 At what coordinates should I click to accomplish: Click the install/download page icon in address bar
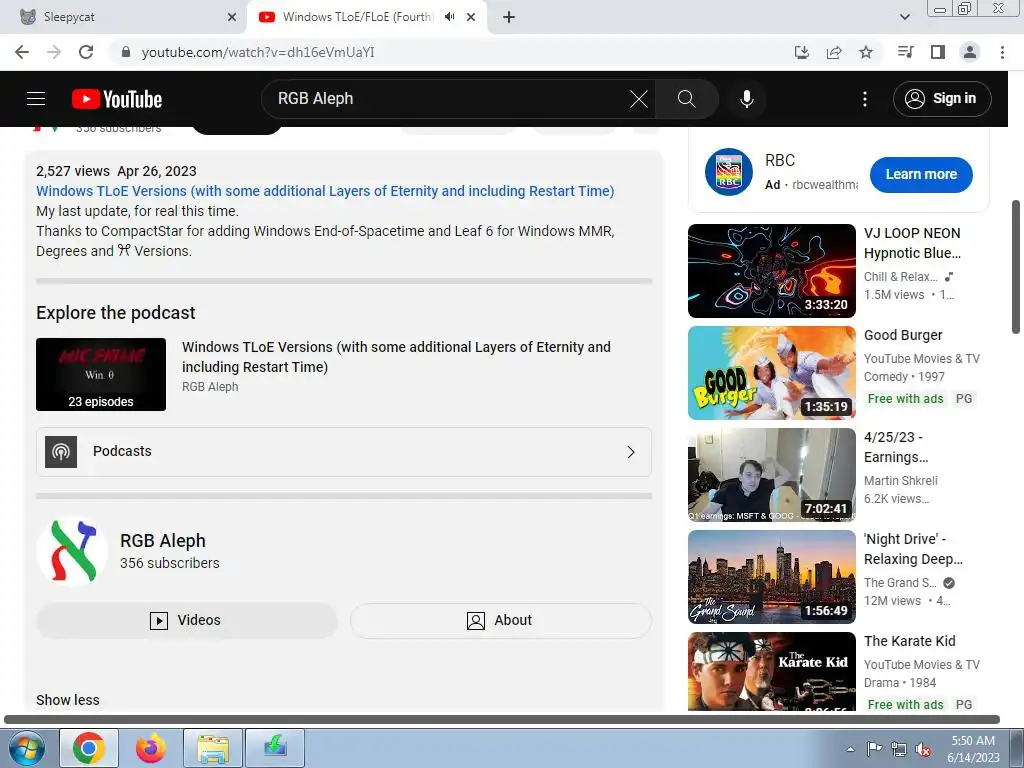[x=801, y=52]
